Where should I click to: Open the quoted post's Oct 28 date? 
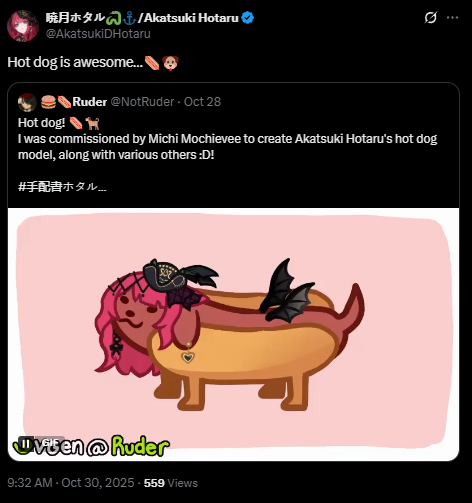click(202, 102)
